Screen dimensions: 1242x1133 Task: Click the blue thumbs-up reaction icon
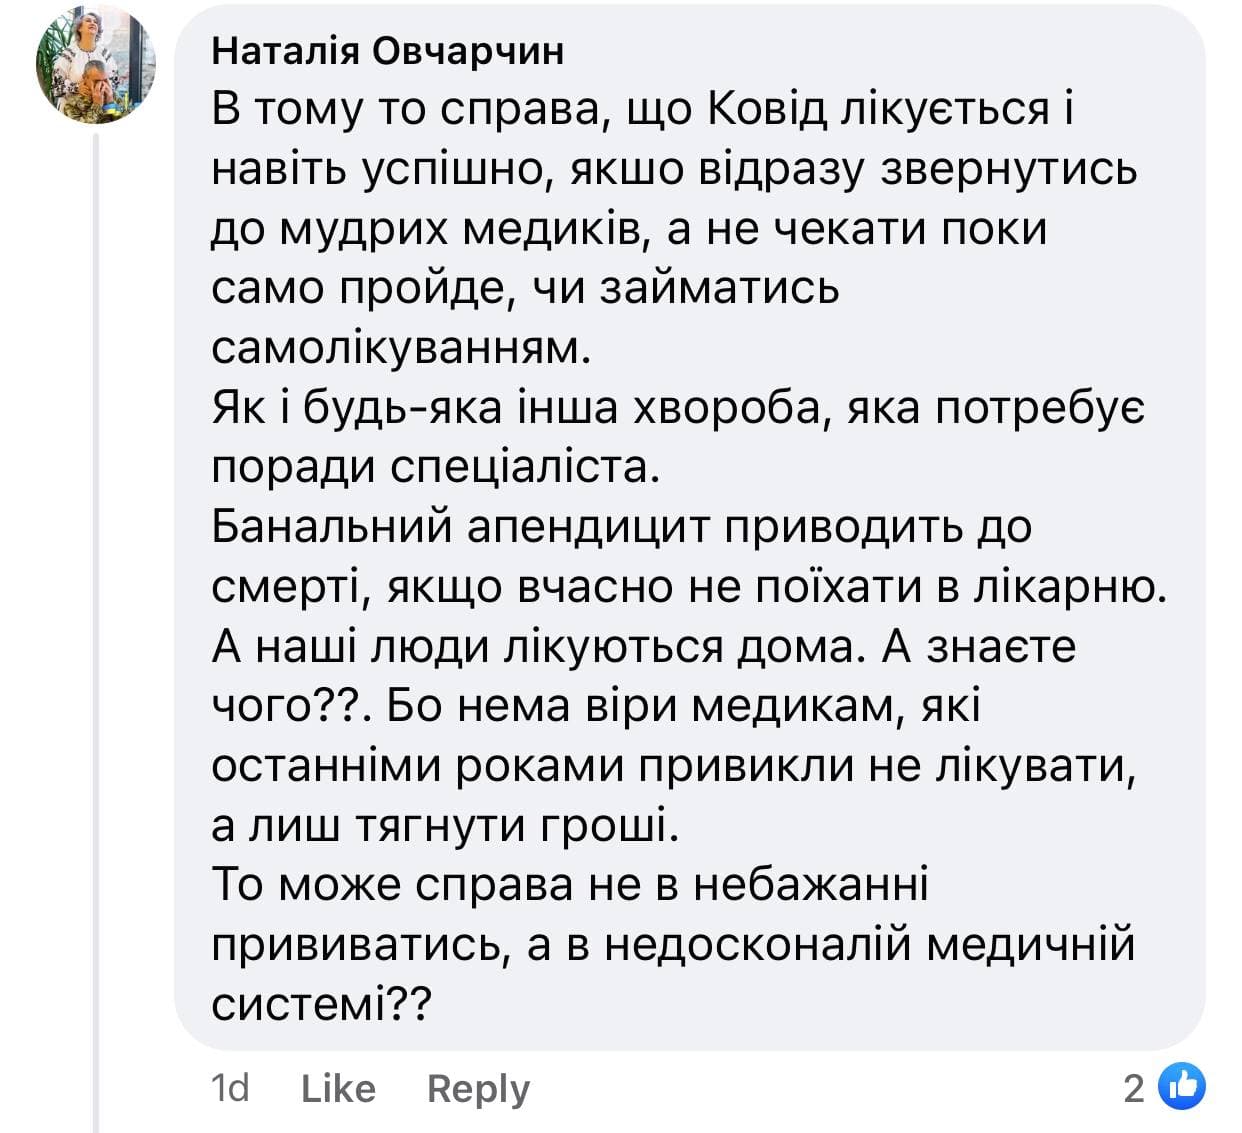(x=1180, y=1087)
